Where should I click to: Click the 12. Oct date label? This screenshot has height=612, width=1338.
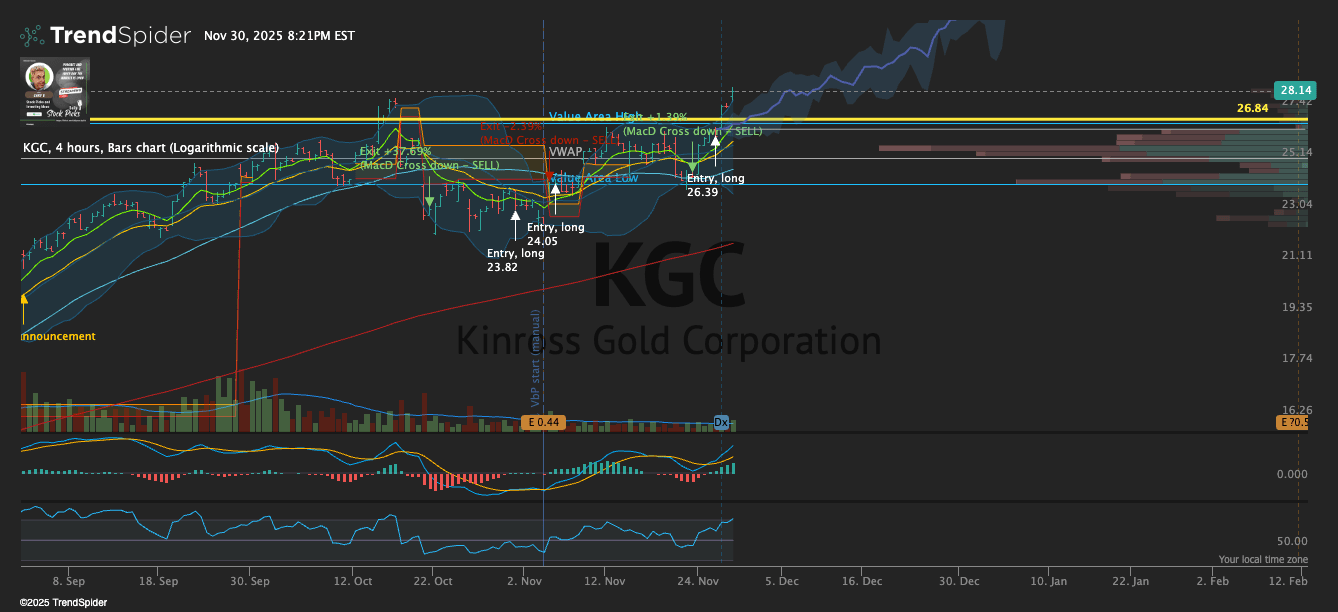[352, 581]
